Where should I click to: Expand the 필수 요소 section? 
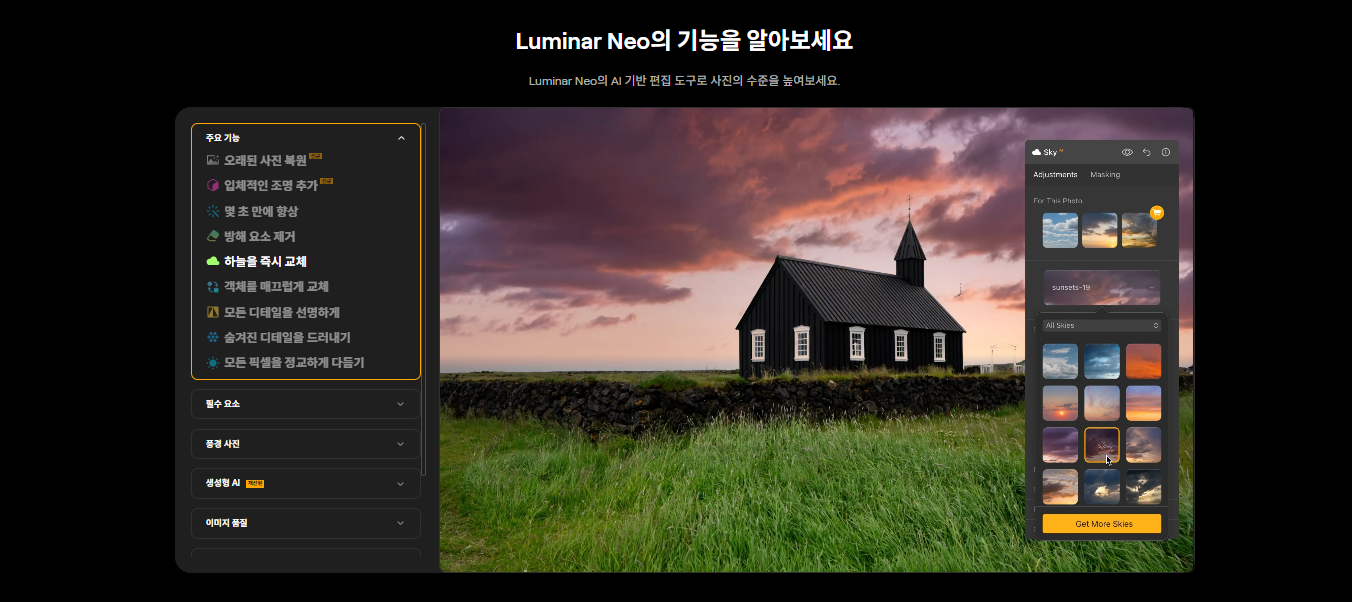(306, 404)
